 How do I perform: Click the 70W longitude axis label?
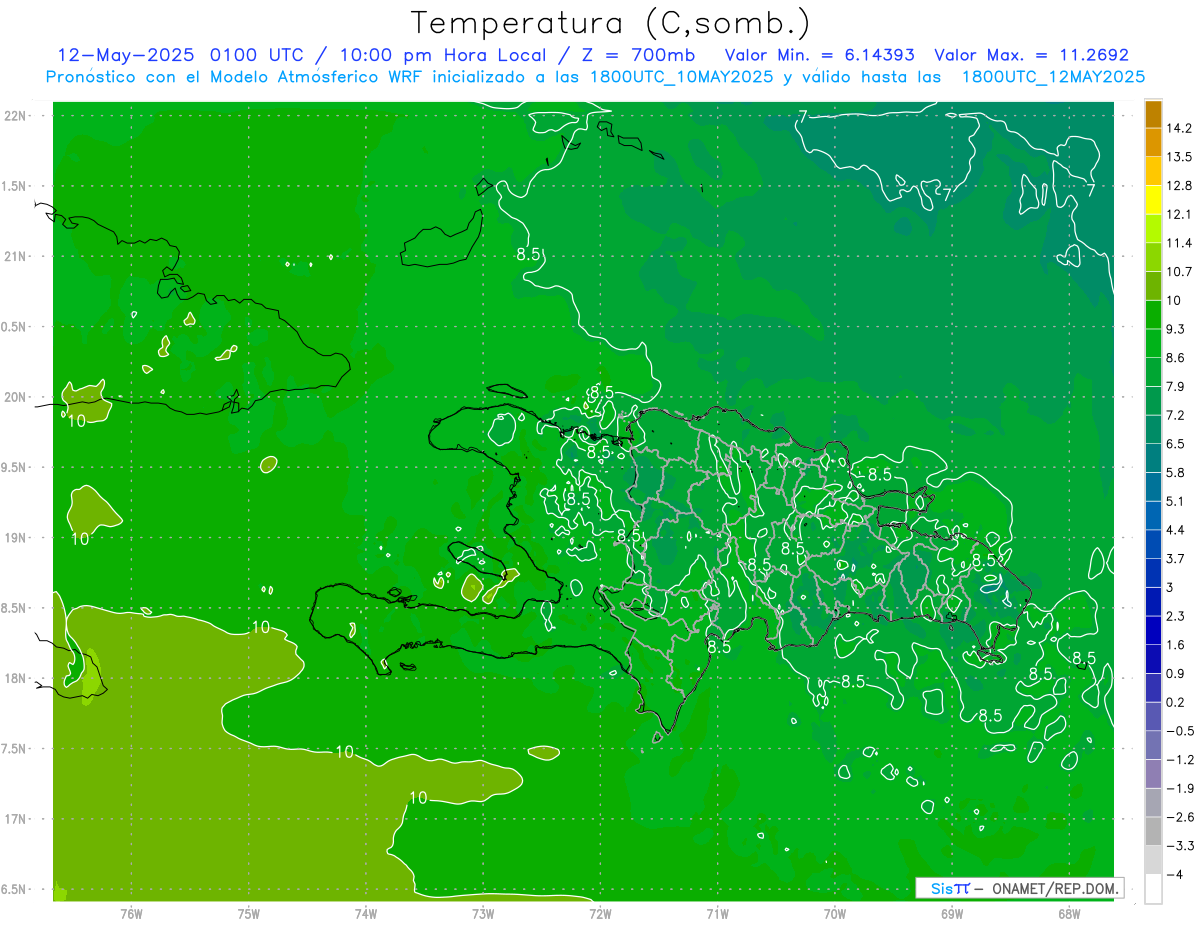(x=835, y=913)
